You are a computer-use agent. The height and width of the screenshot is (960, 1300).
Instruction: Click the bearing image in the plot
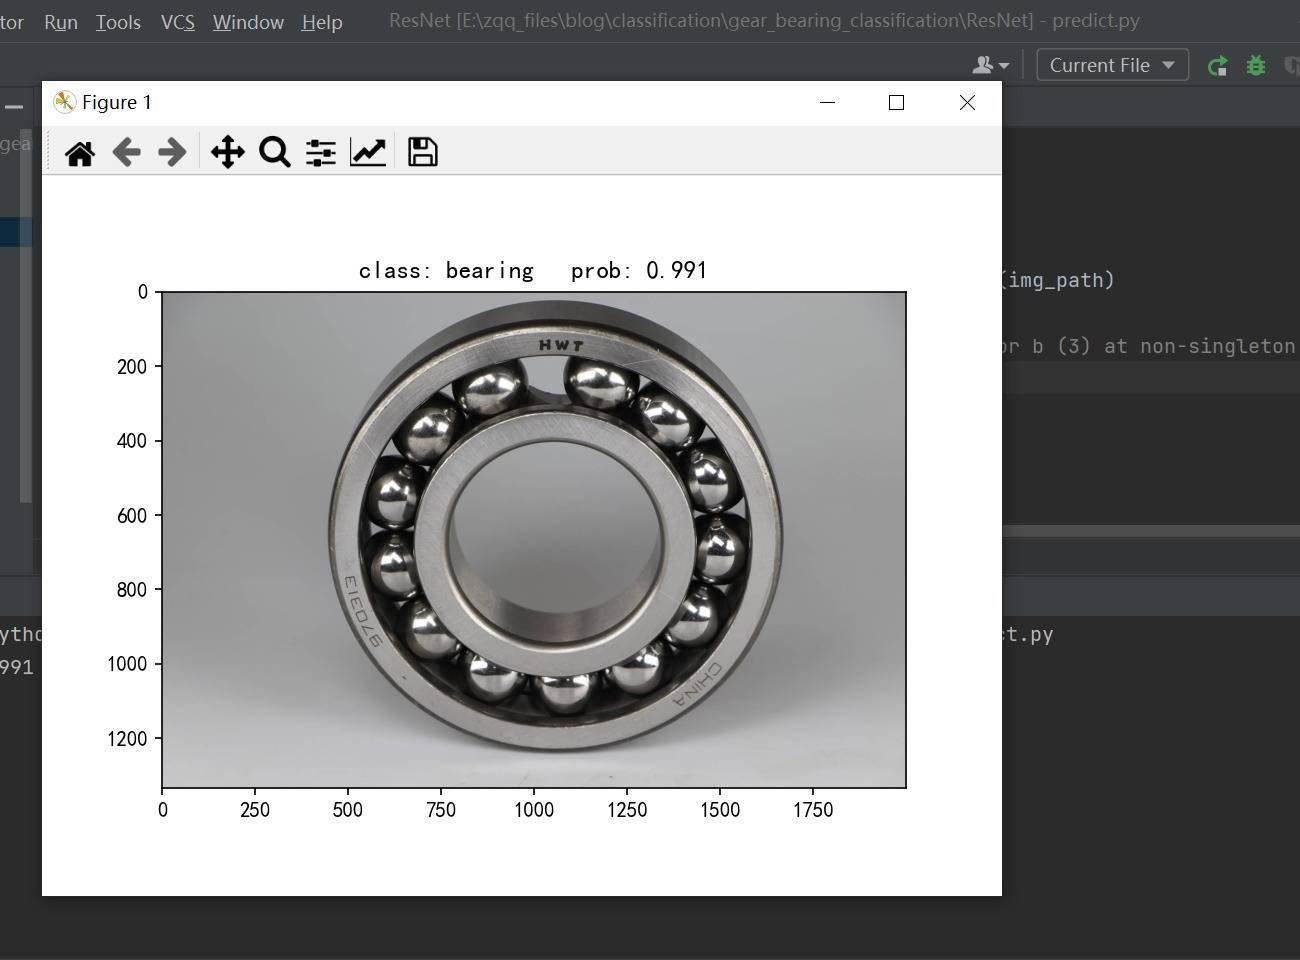pos(556,540)
